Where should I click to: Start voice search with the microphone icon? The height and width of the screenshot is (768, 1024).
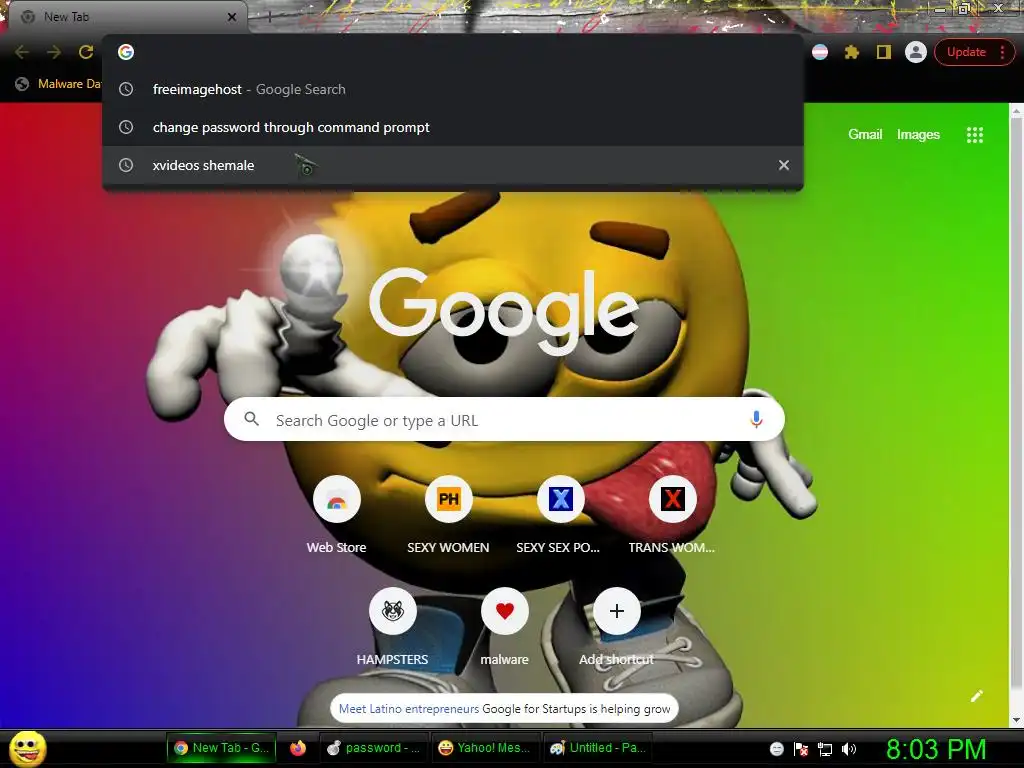(756, 419)
